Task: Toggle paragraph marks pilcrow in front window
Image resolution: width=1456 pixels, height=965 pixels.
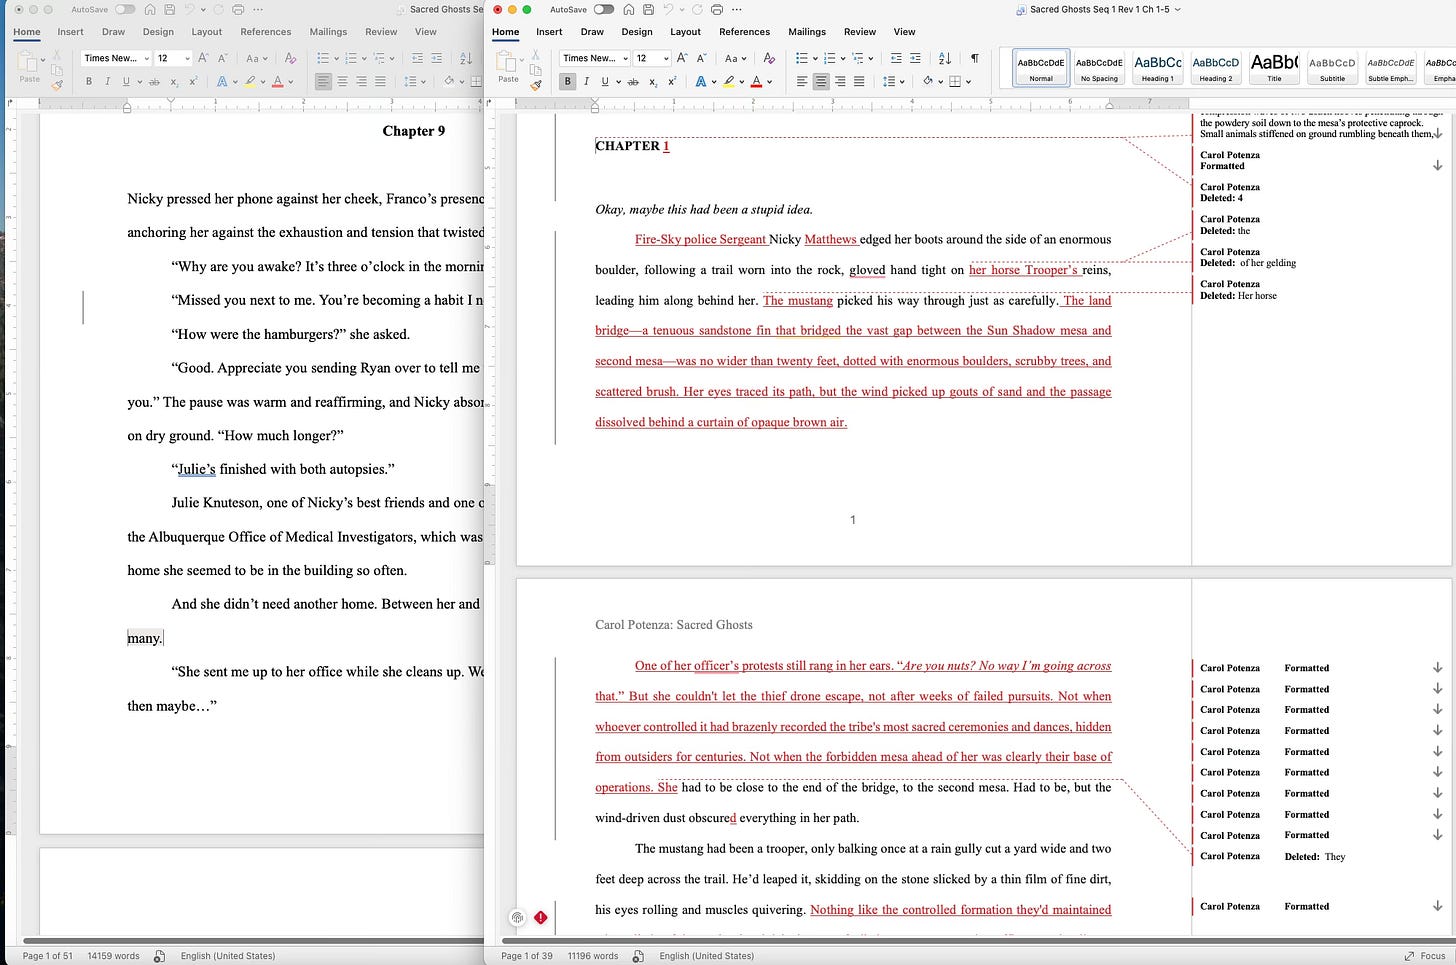Action: (975, 58)
